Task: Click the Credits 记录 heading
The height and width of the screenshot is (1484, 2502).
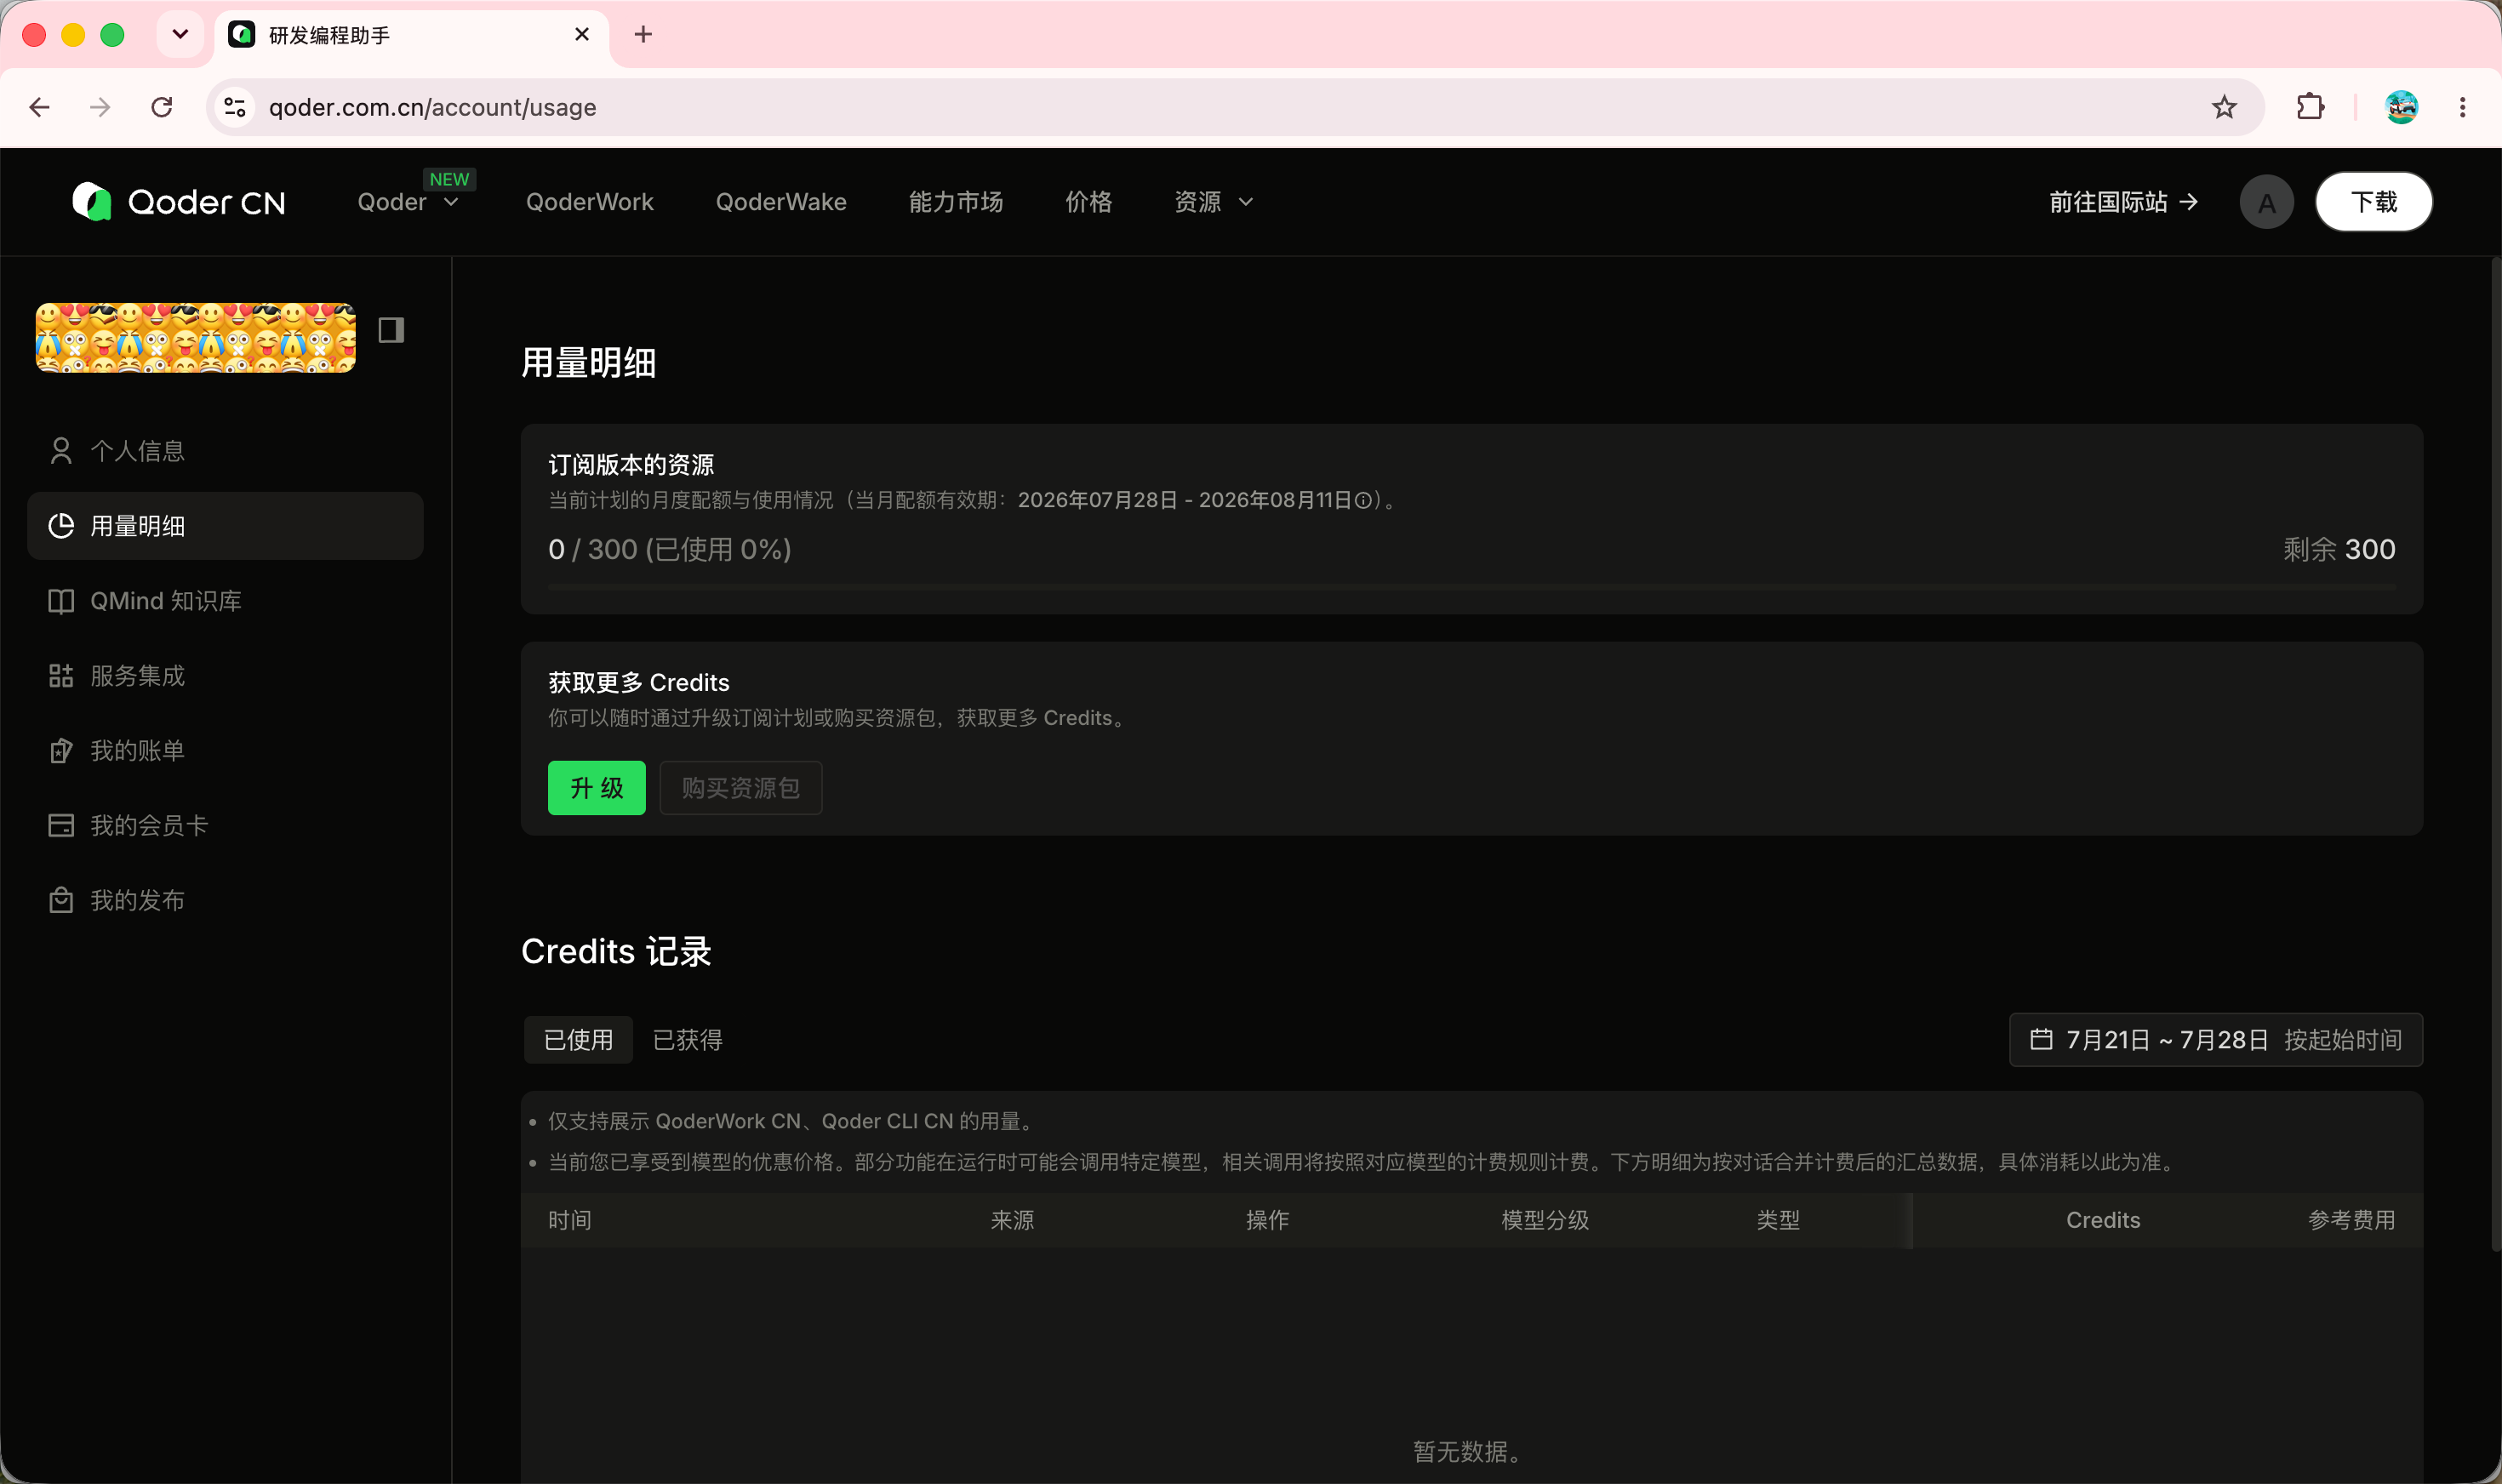Action: click(x=616, y=951)
